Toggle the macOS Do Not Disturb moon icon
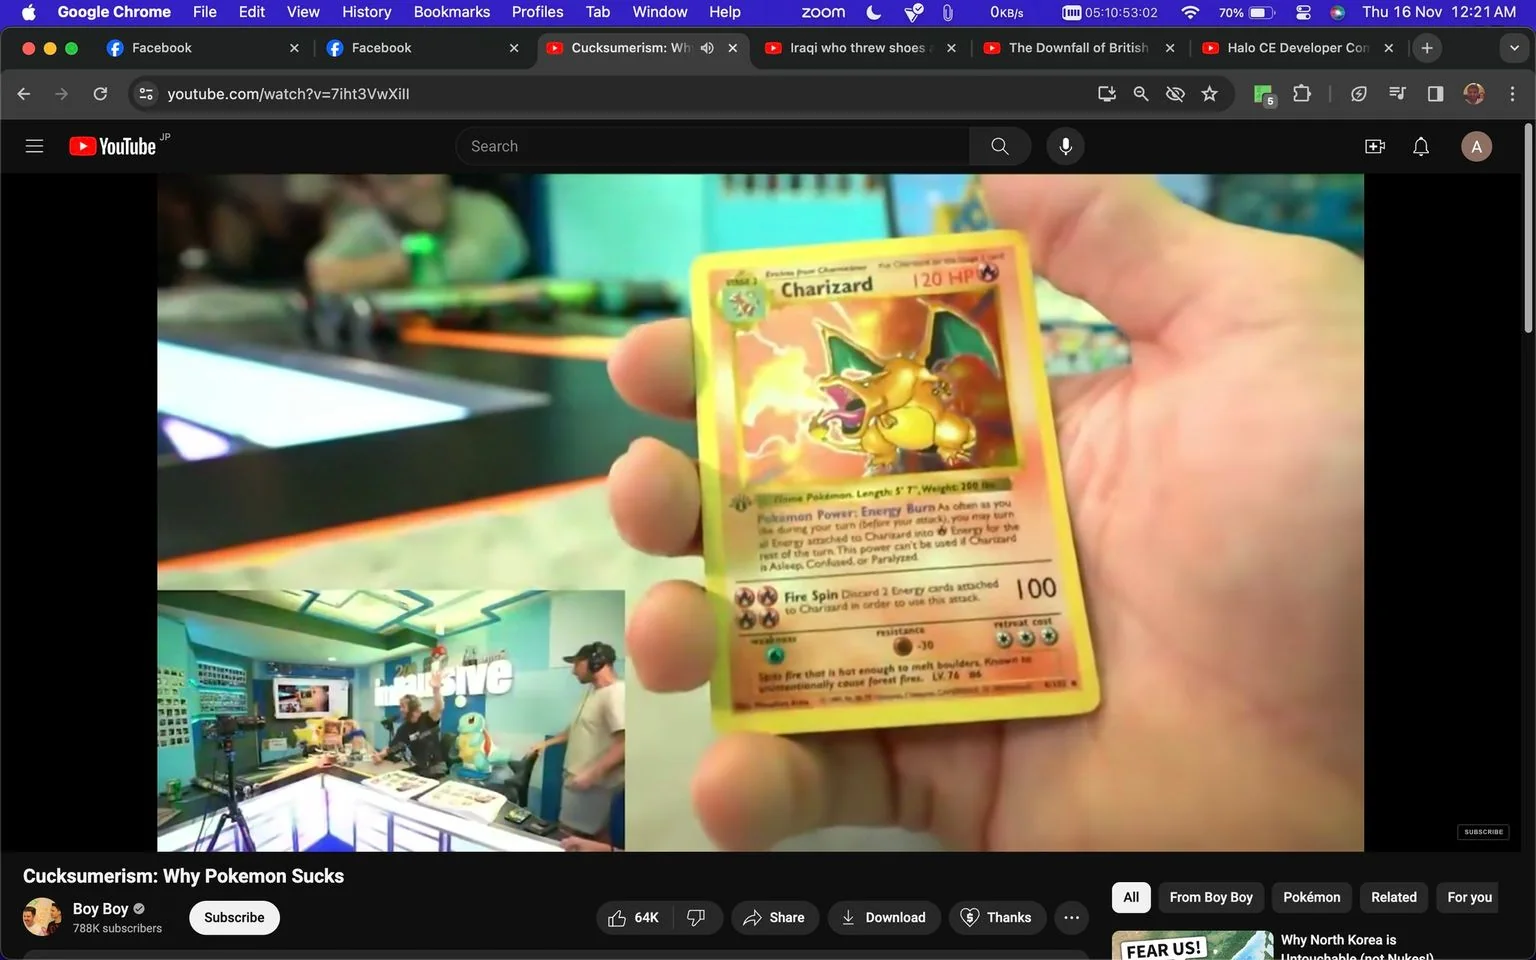This screenshot has height=960, width=1536. (873, 12)
